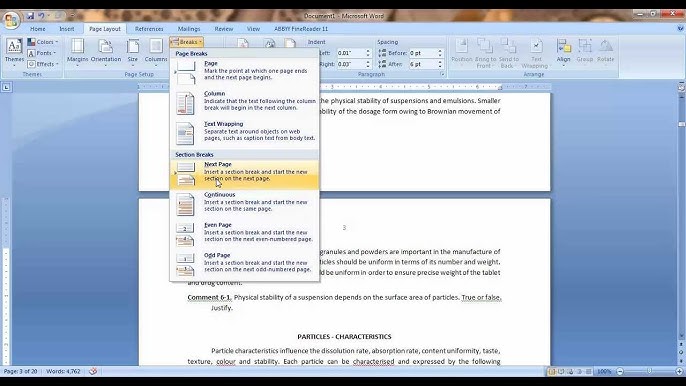
Task: Click the Save icon in Quick Access toolbar
Action: pyautogui.click(x=30, y=16)
